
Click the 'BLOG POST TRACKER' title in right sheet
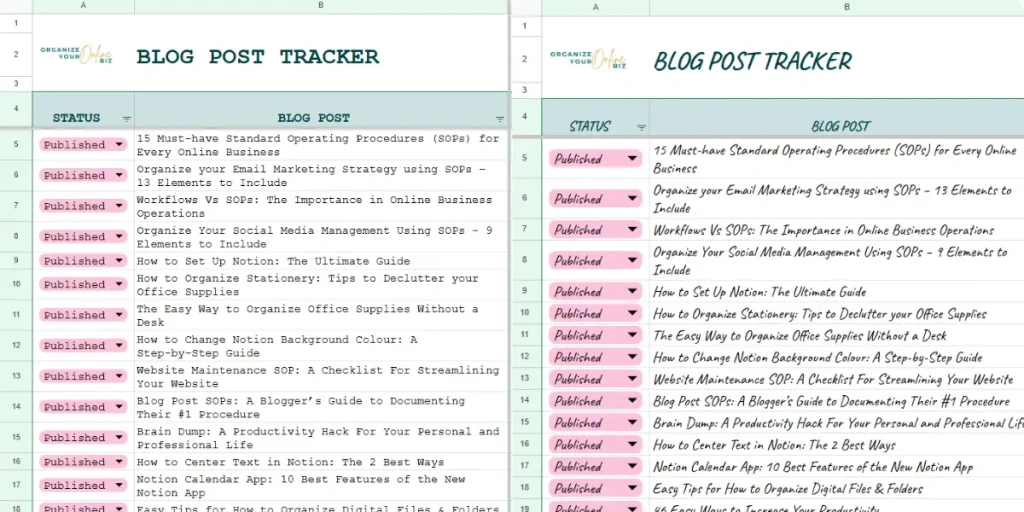point(752,61)
